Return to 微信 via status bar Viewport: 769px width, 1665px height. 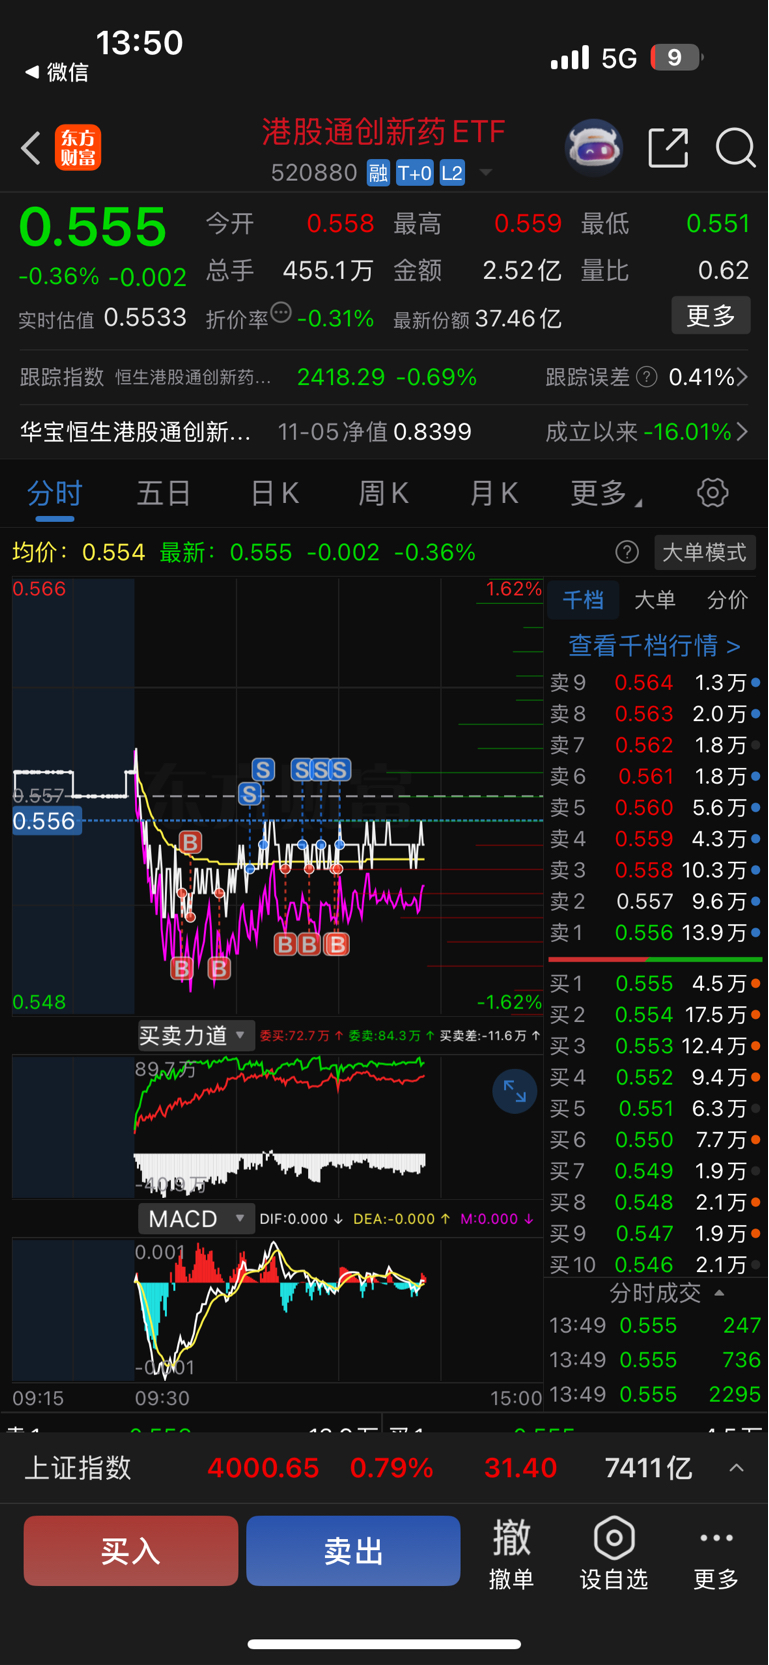tap(57, 72)
